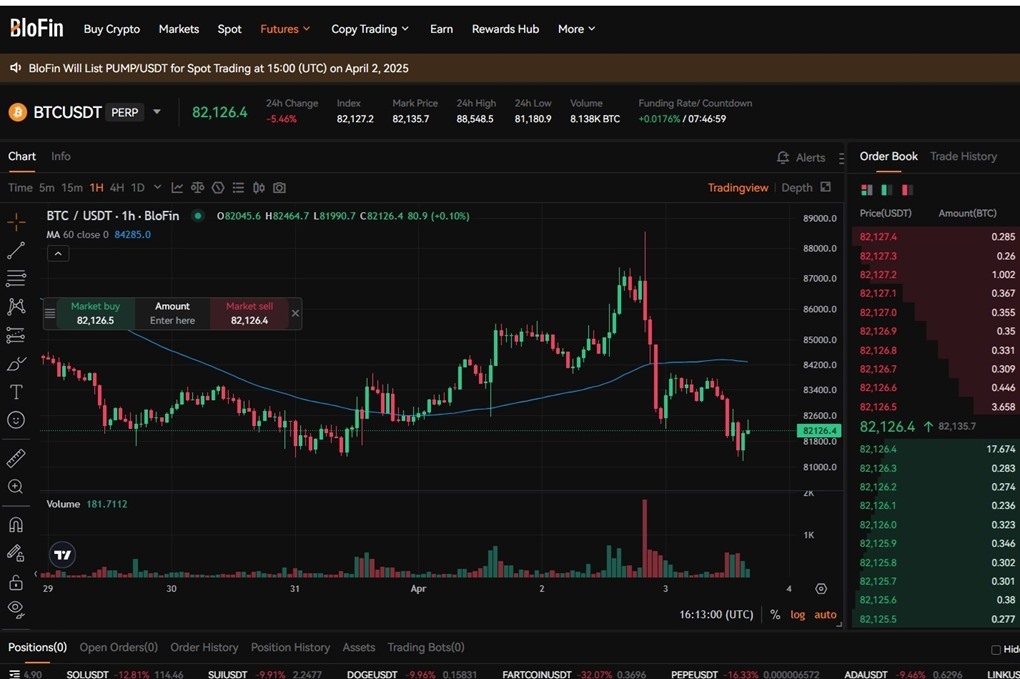The width and height of the screenshot is (1020, 679).
Task: Toggle the percent scale button
Action: click(x=775, y=615)
